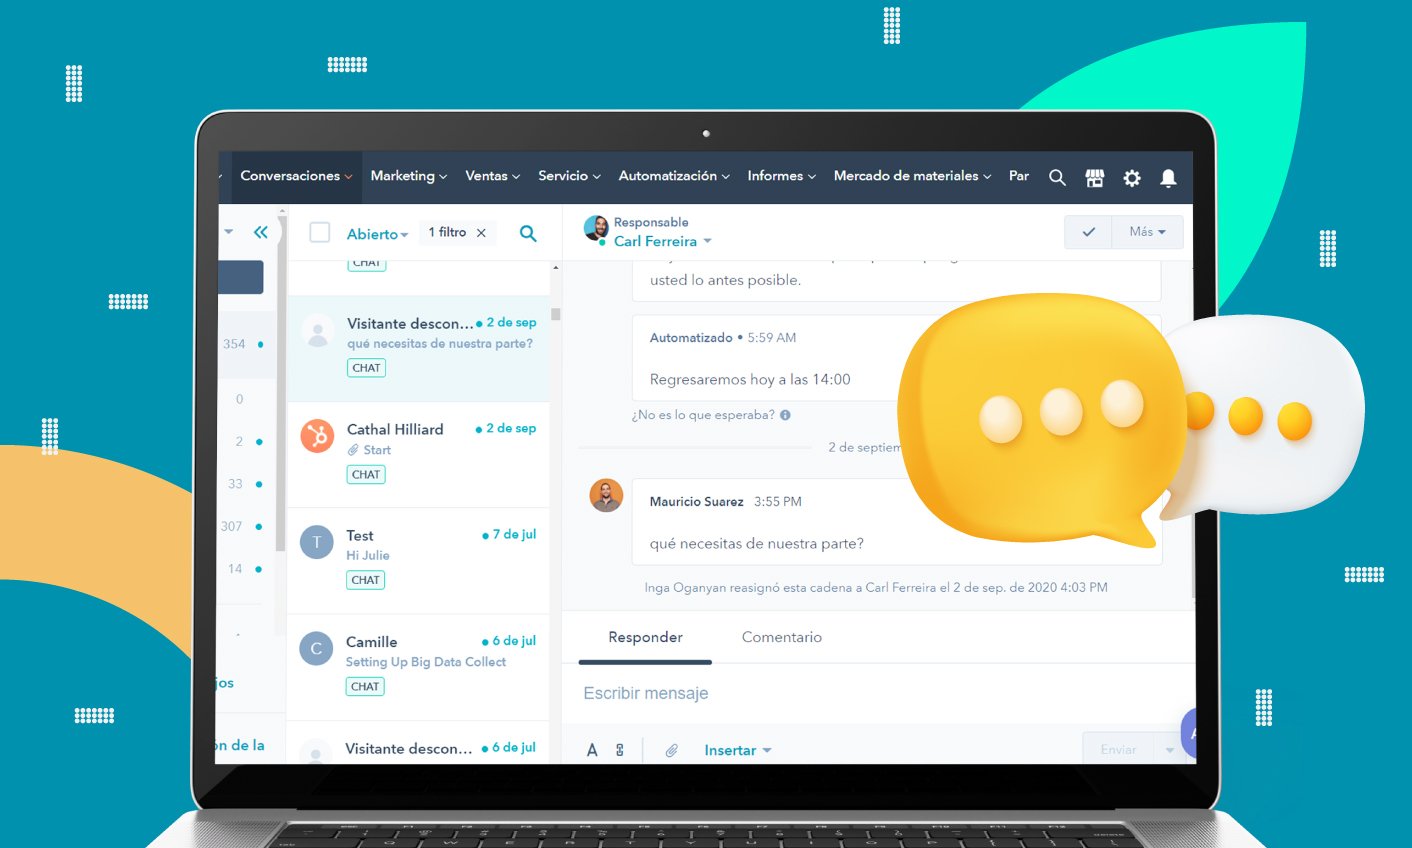
Task: Expand Mercado de materiales menu
Action: (912, 176)
